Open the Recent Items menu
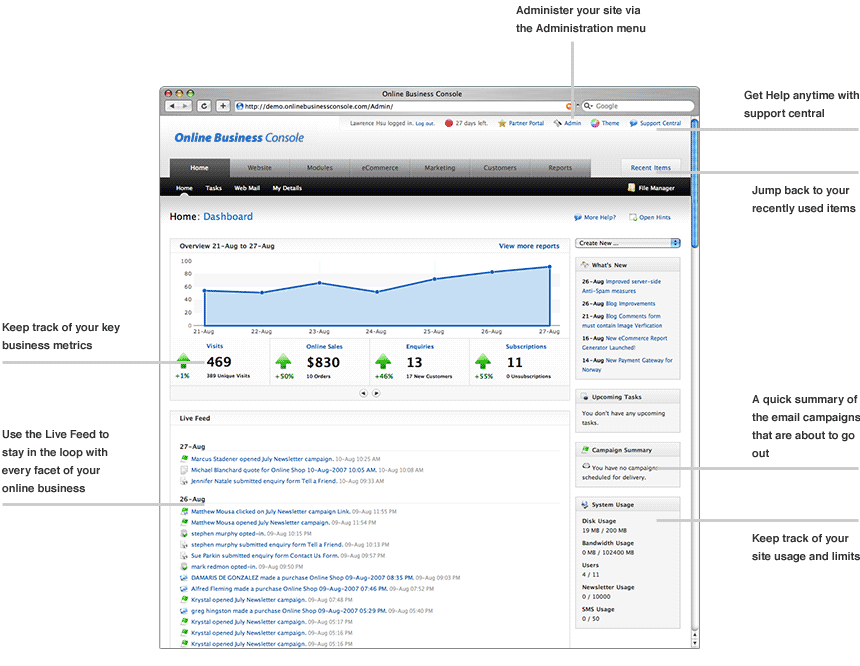 [651, 168]
